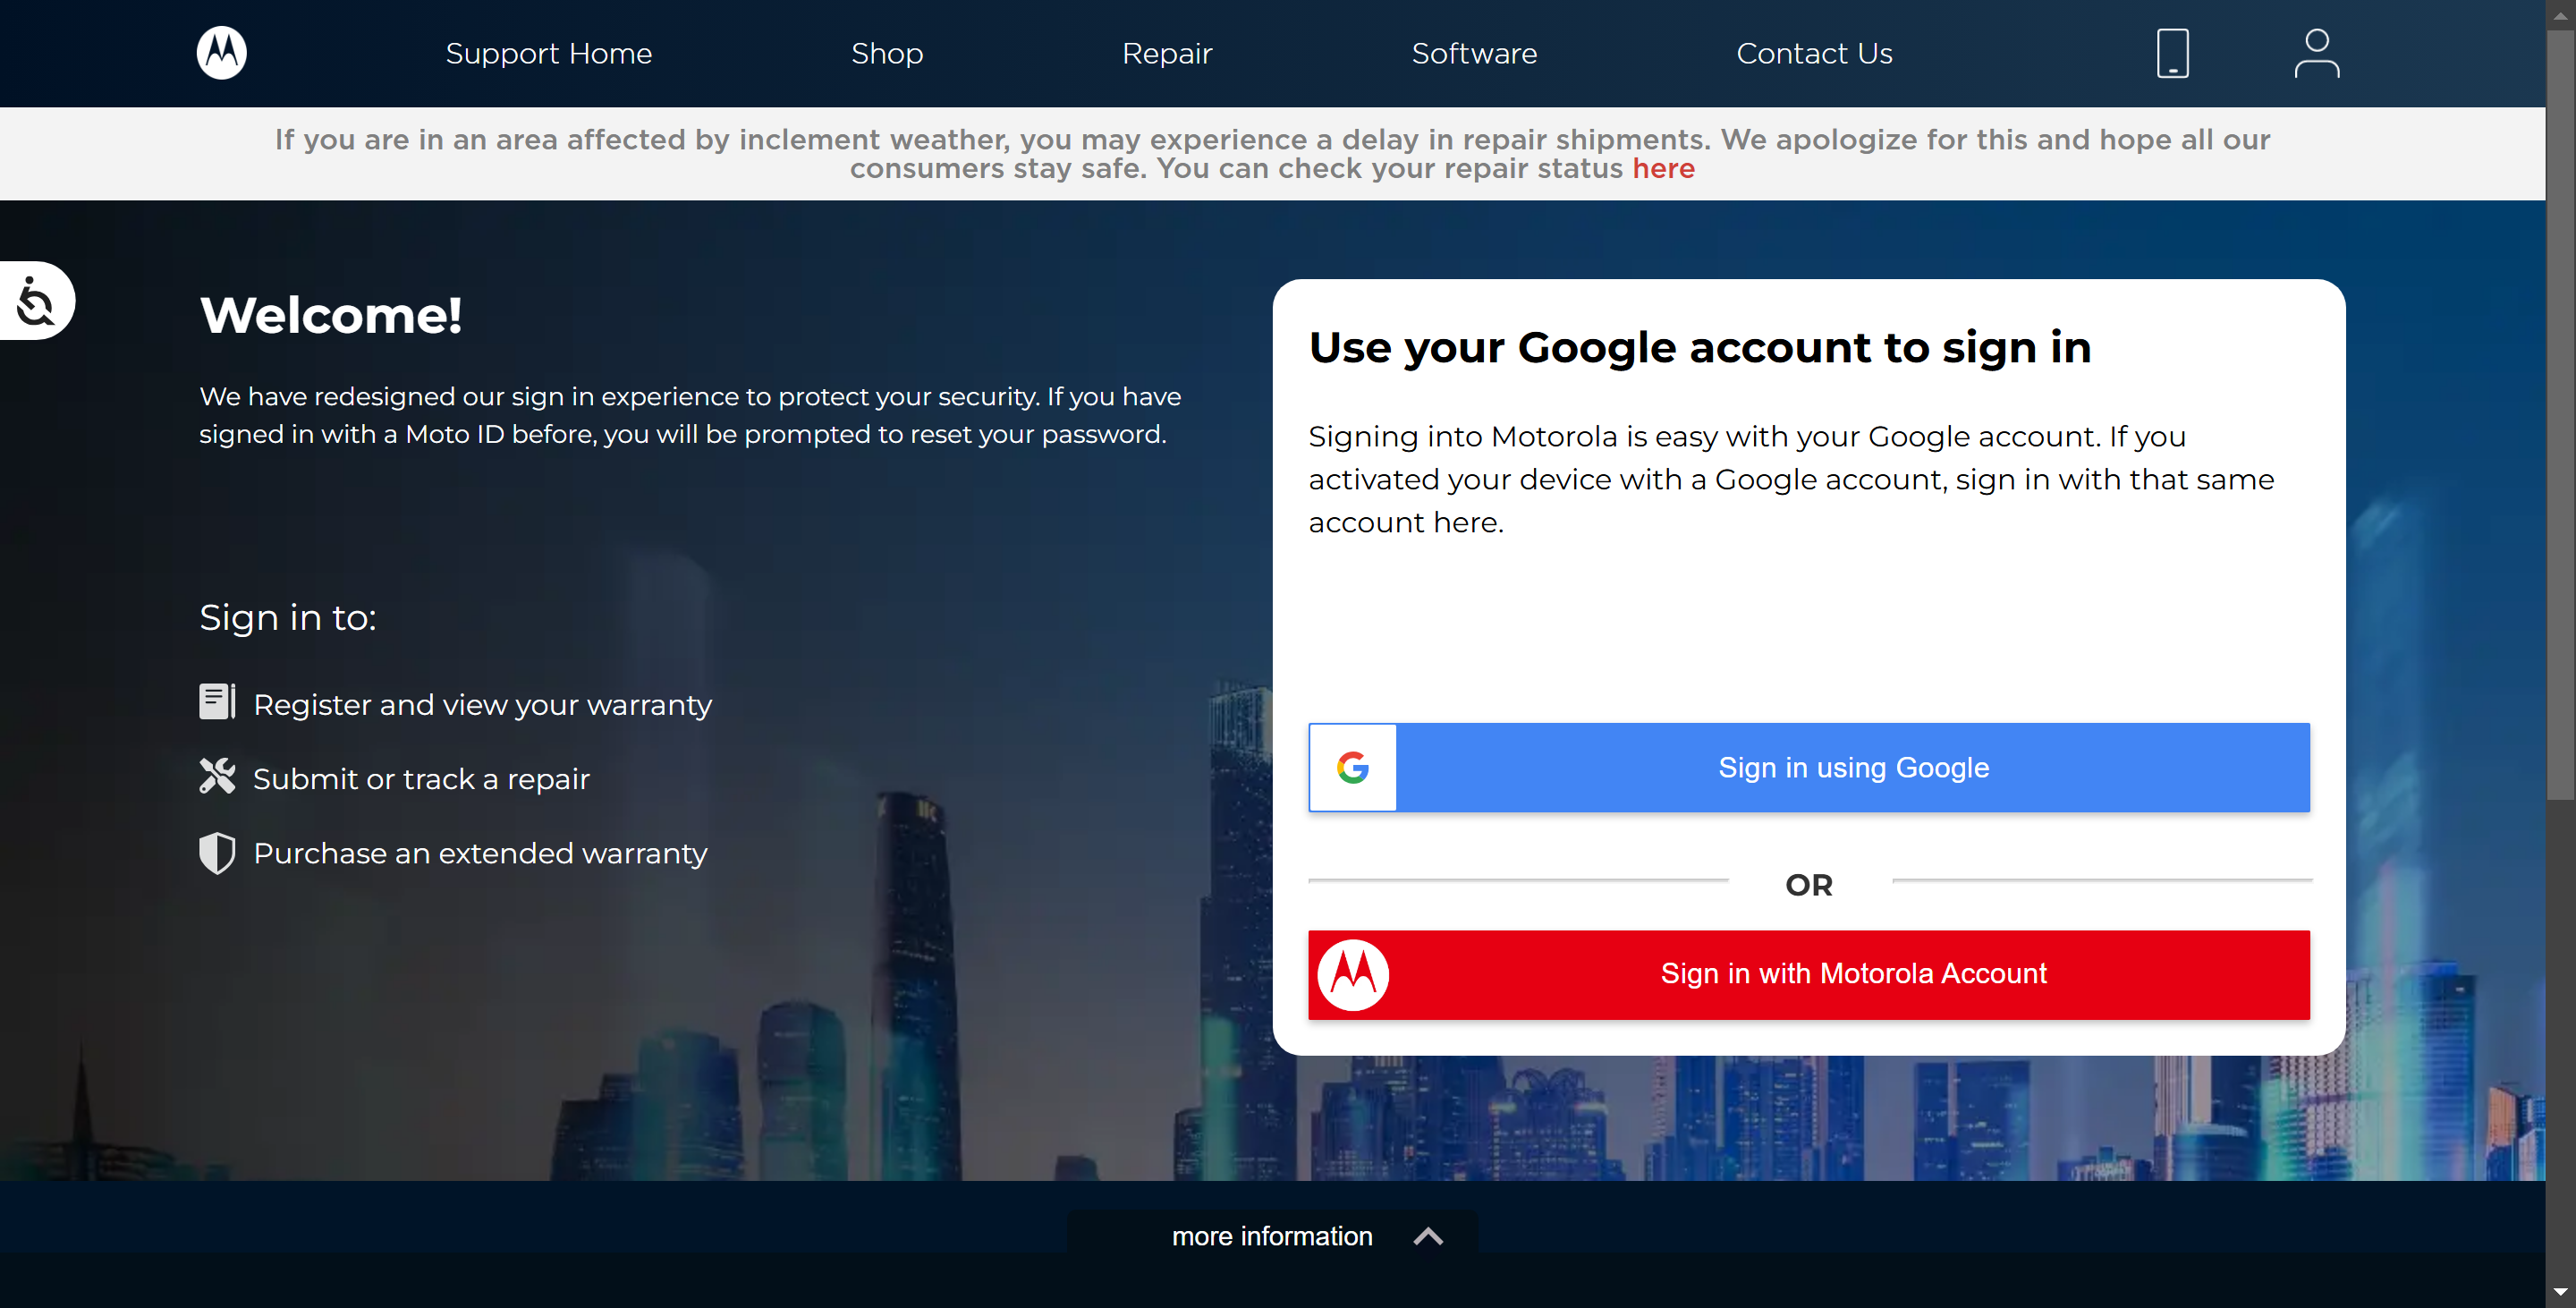Viewport: 2576px width, 1308px height.
Task: Click the Google G logo icon
Action: click(x=1352, y=767)
